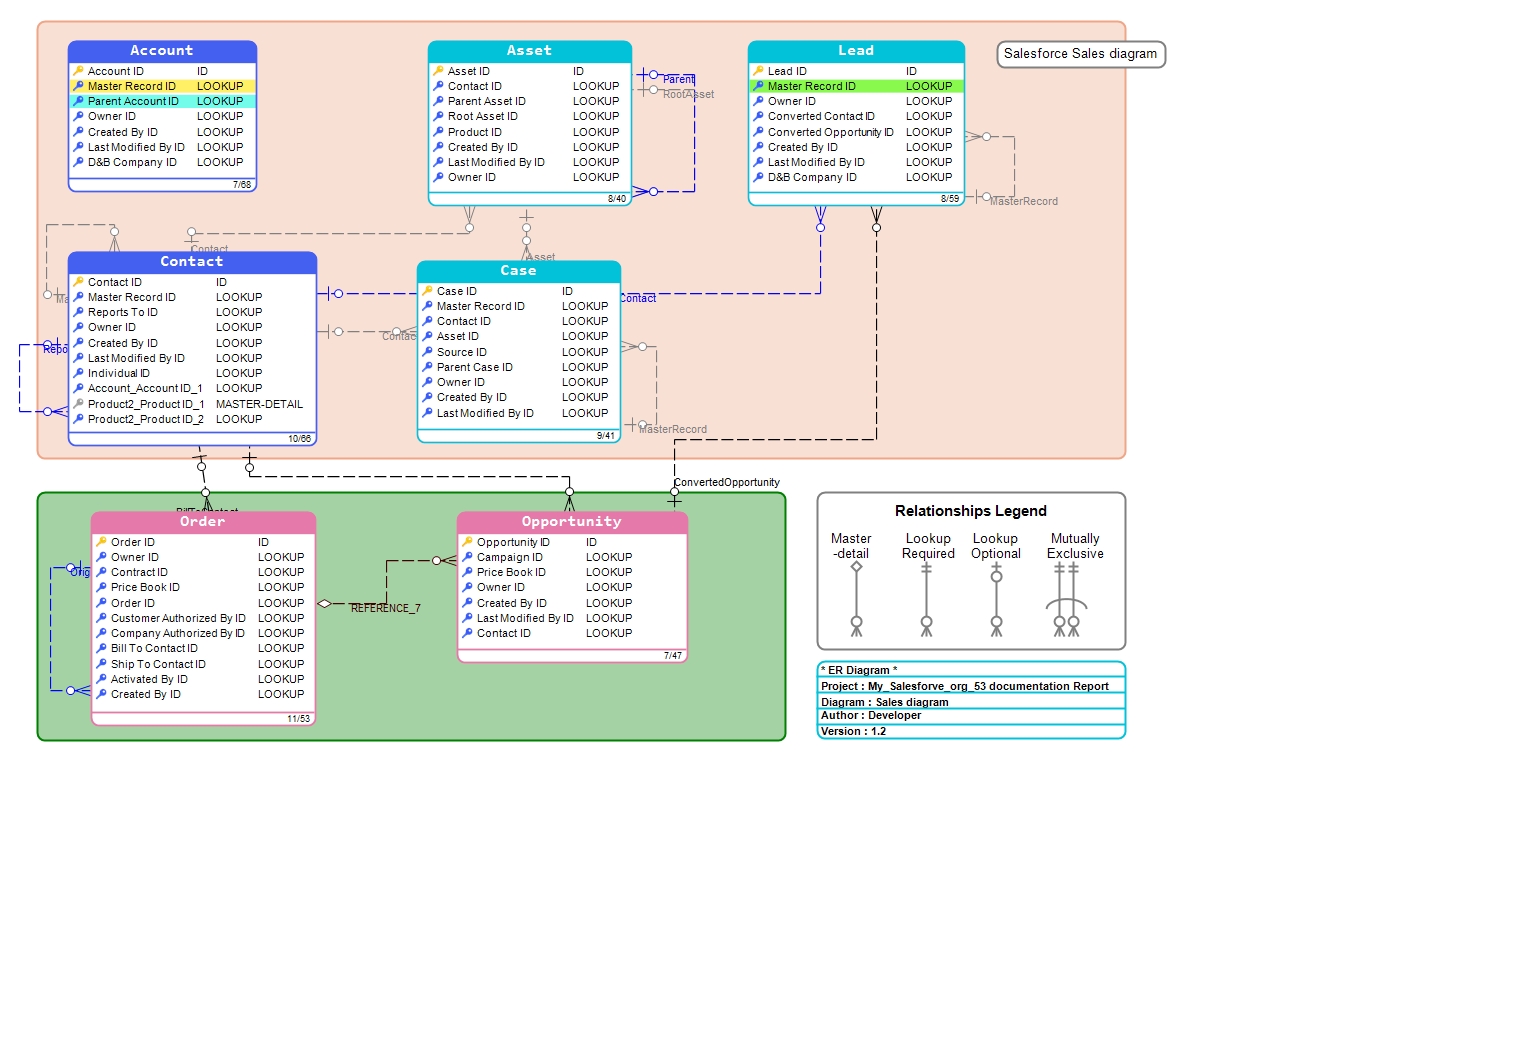
Task: Click the primary key icon of Opportunity ID
Action: pos(467,542)
